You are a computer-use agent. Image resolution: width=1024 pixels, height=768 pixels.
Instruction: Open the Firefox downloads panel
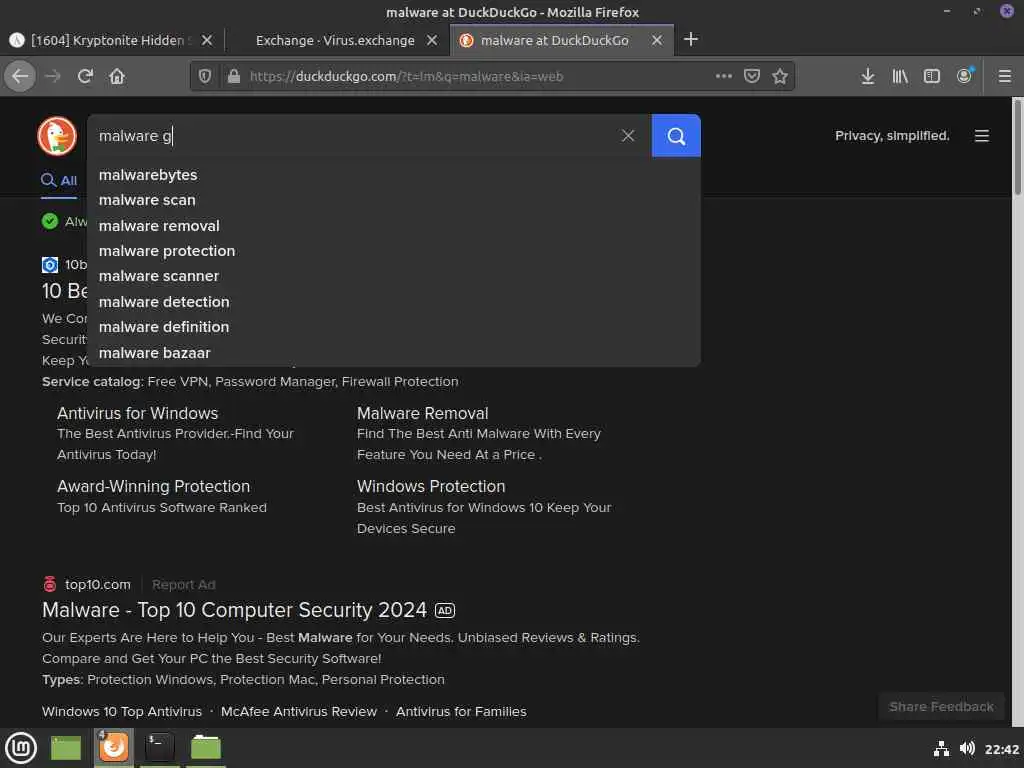pyautogui.click(x=867, y=76)
